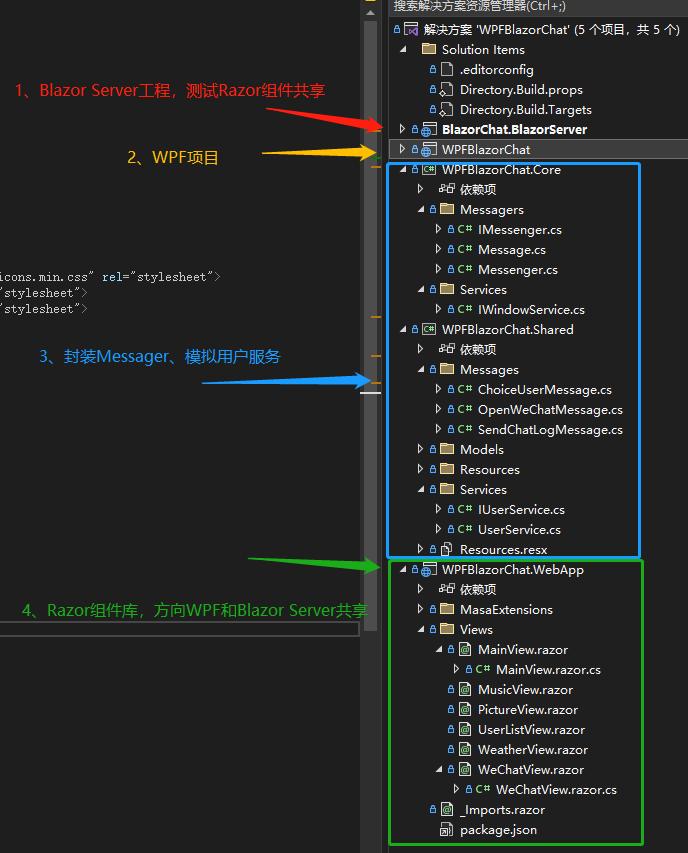Collapse the WPFBlazorChat.Core project node

click(403, 170)
